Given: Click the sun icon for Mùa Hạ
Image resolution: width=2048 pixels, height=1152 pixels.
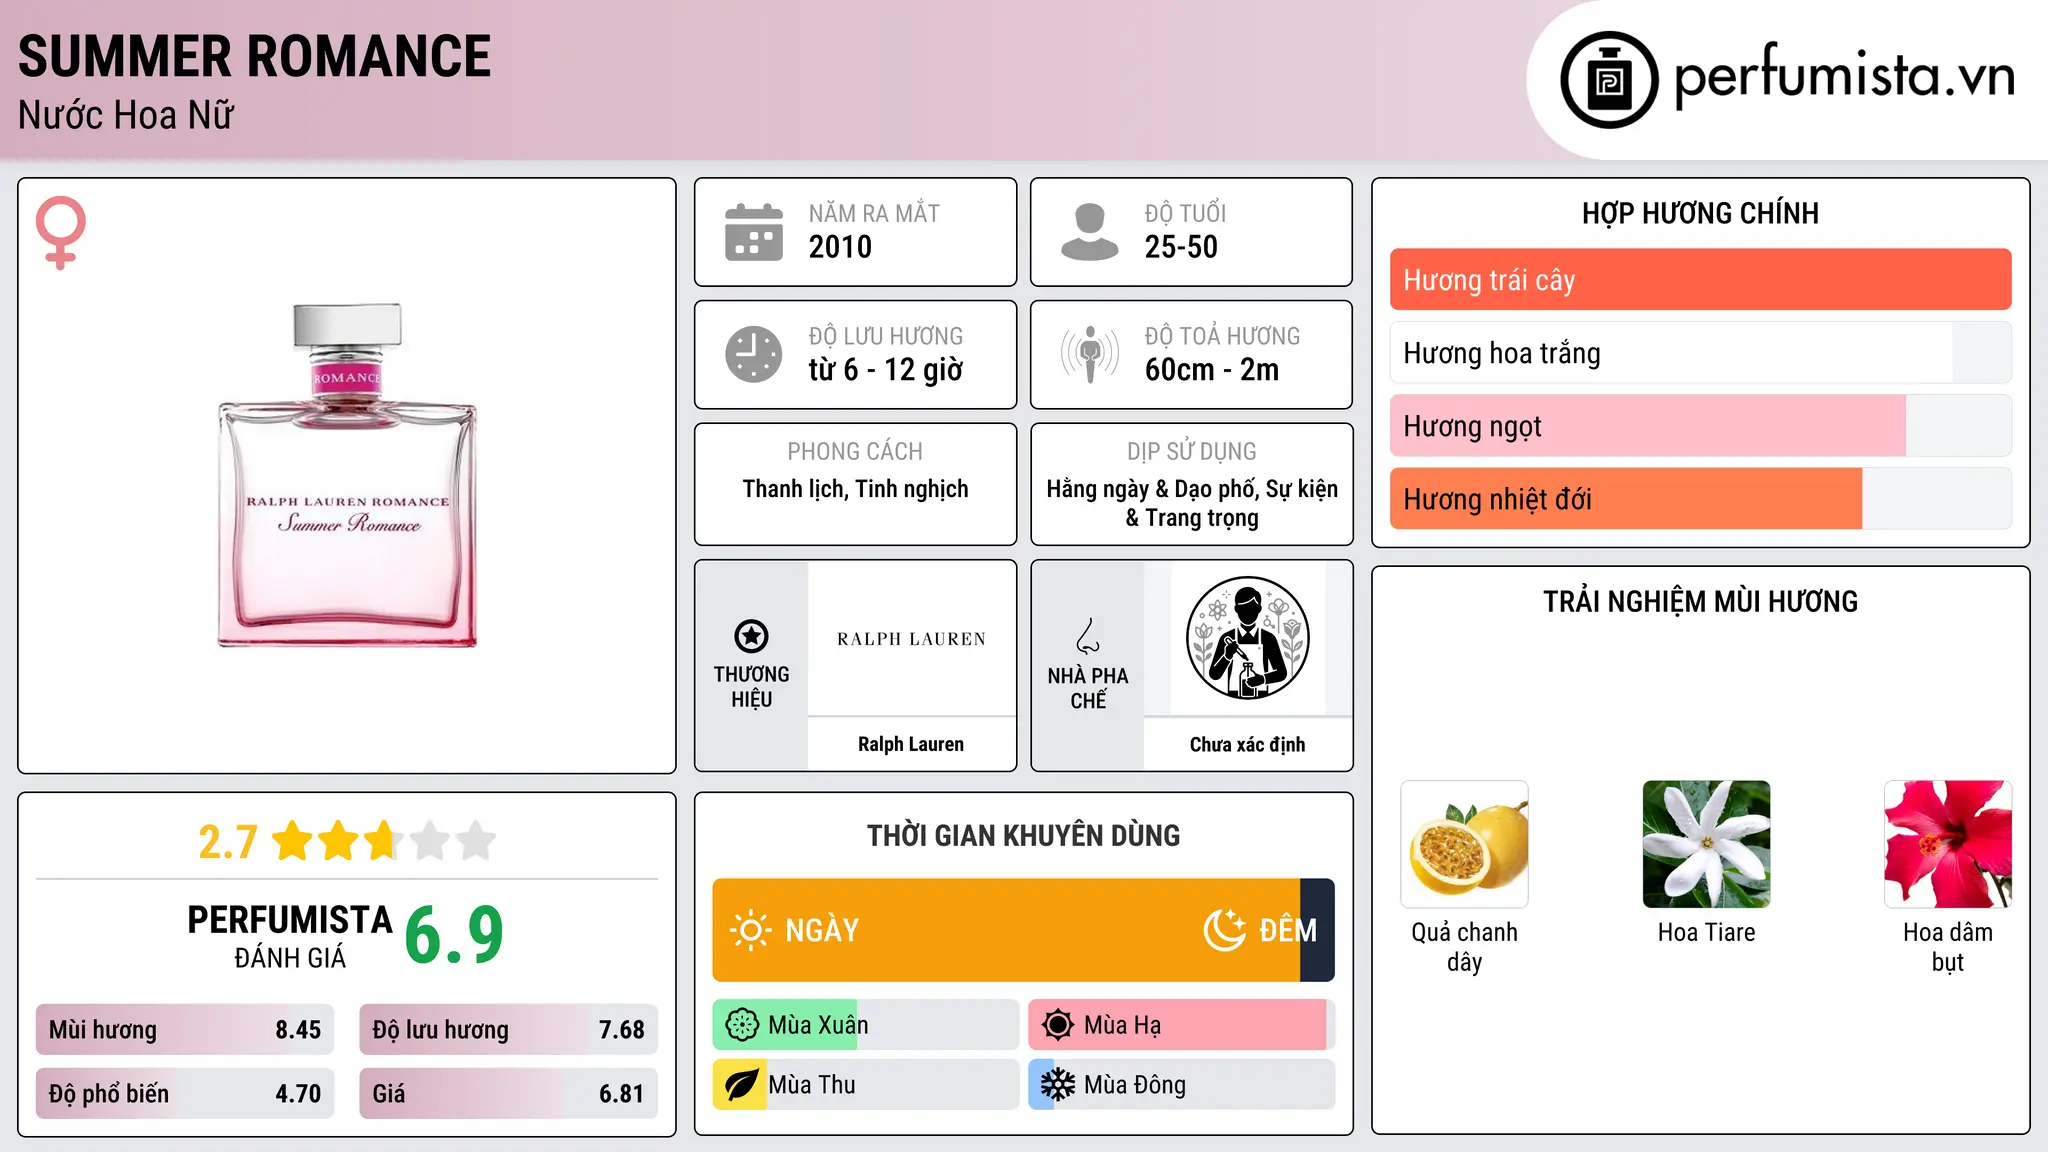Looking at the screenshot, I should 1058,1025.
